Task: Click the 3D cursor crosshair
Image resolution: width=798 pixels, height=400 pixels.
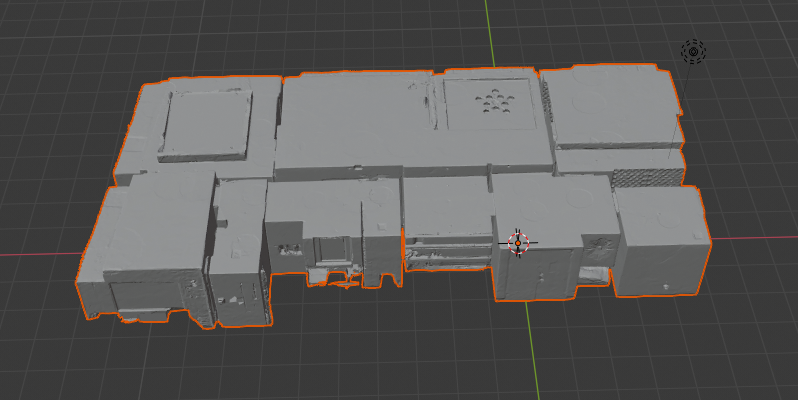Action: pyautogui.click(x=518, y=243)
